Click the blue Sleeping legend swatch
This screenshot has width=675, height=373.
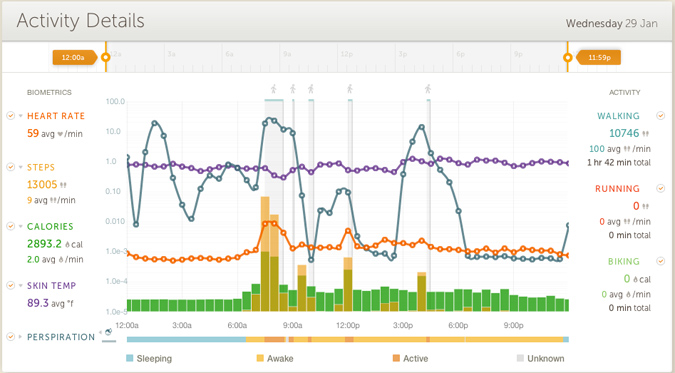coord(130,358)
